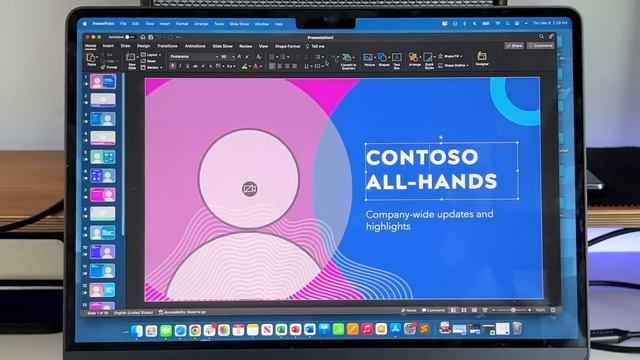
Task: Click the numbered list icon
Action: (284, 57)
